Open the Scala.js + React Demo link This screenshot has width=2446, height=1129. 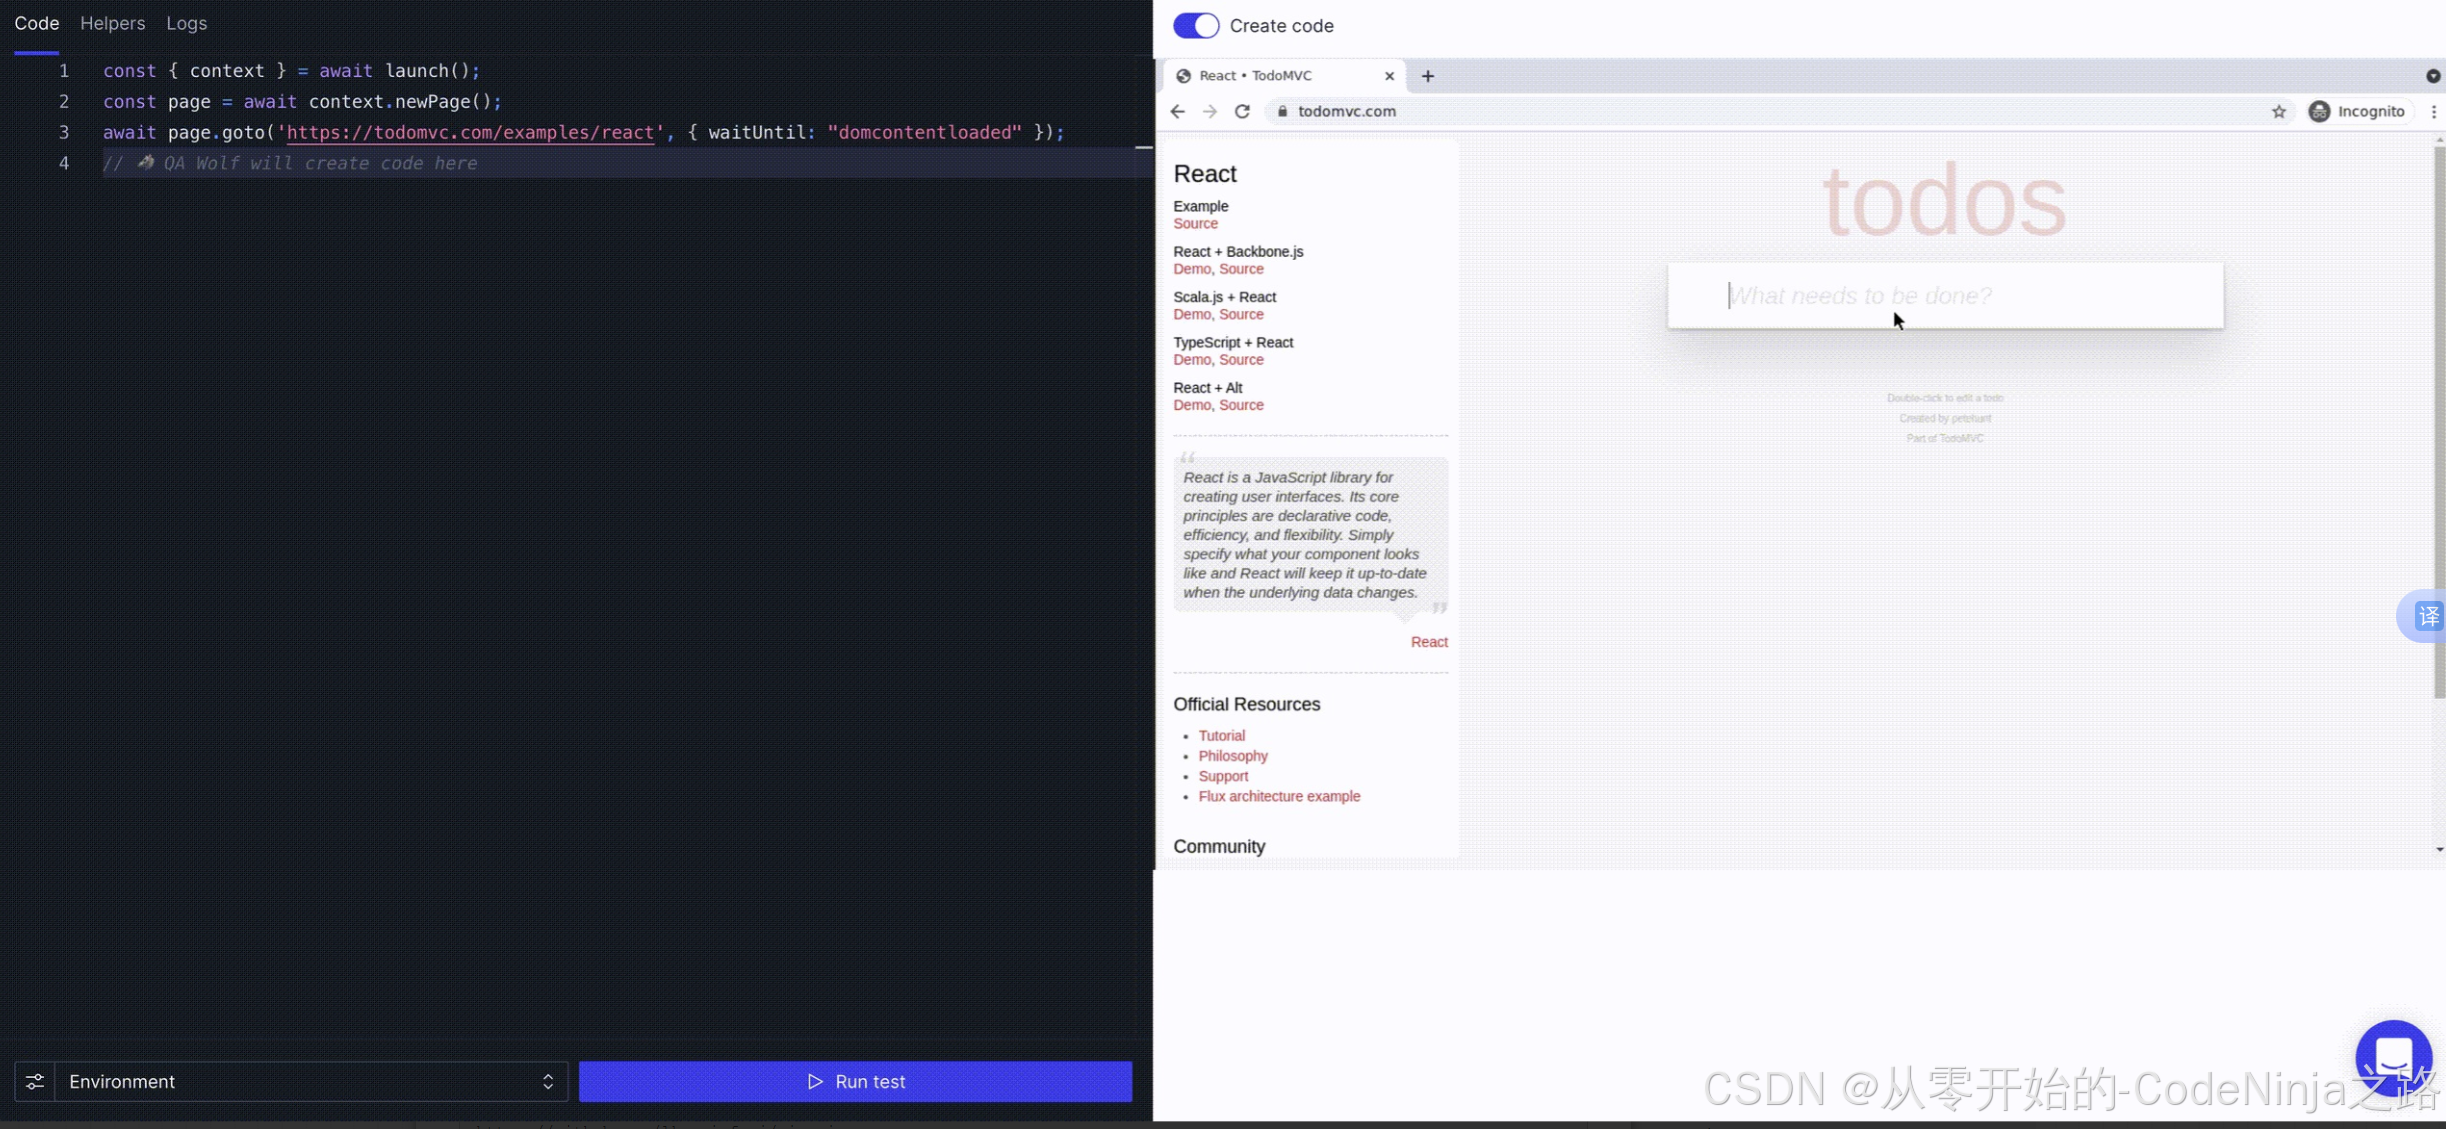coord(1192,315)
